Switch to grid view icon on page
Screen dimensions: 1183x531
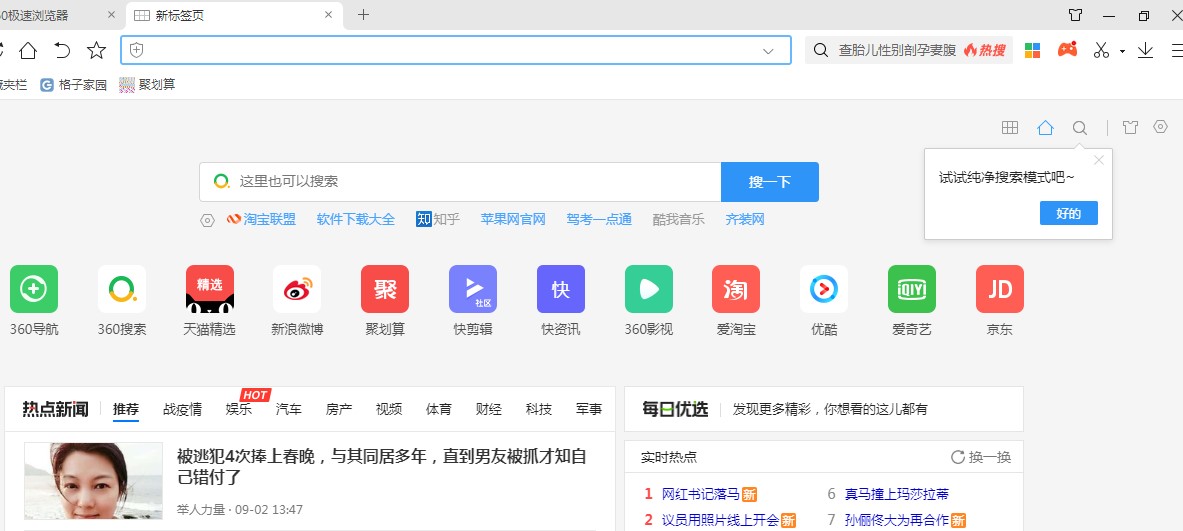[1010, 128]
